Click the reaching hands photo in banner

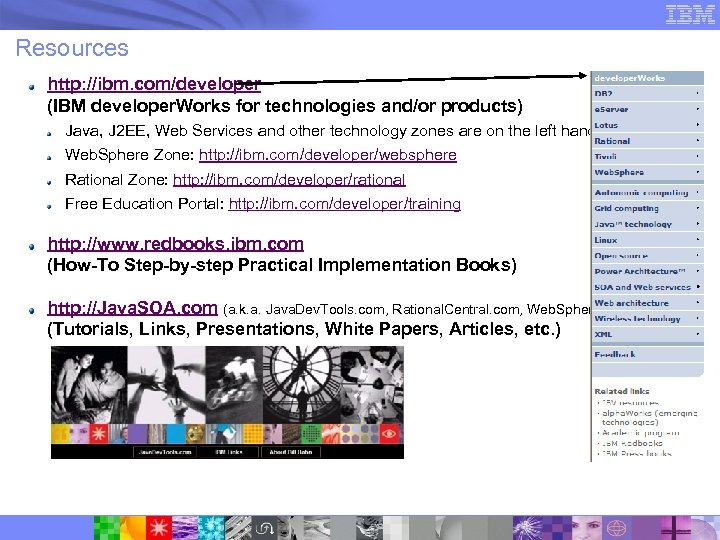(x=166, y=385)
